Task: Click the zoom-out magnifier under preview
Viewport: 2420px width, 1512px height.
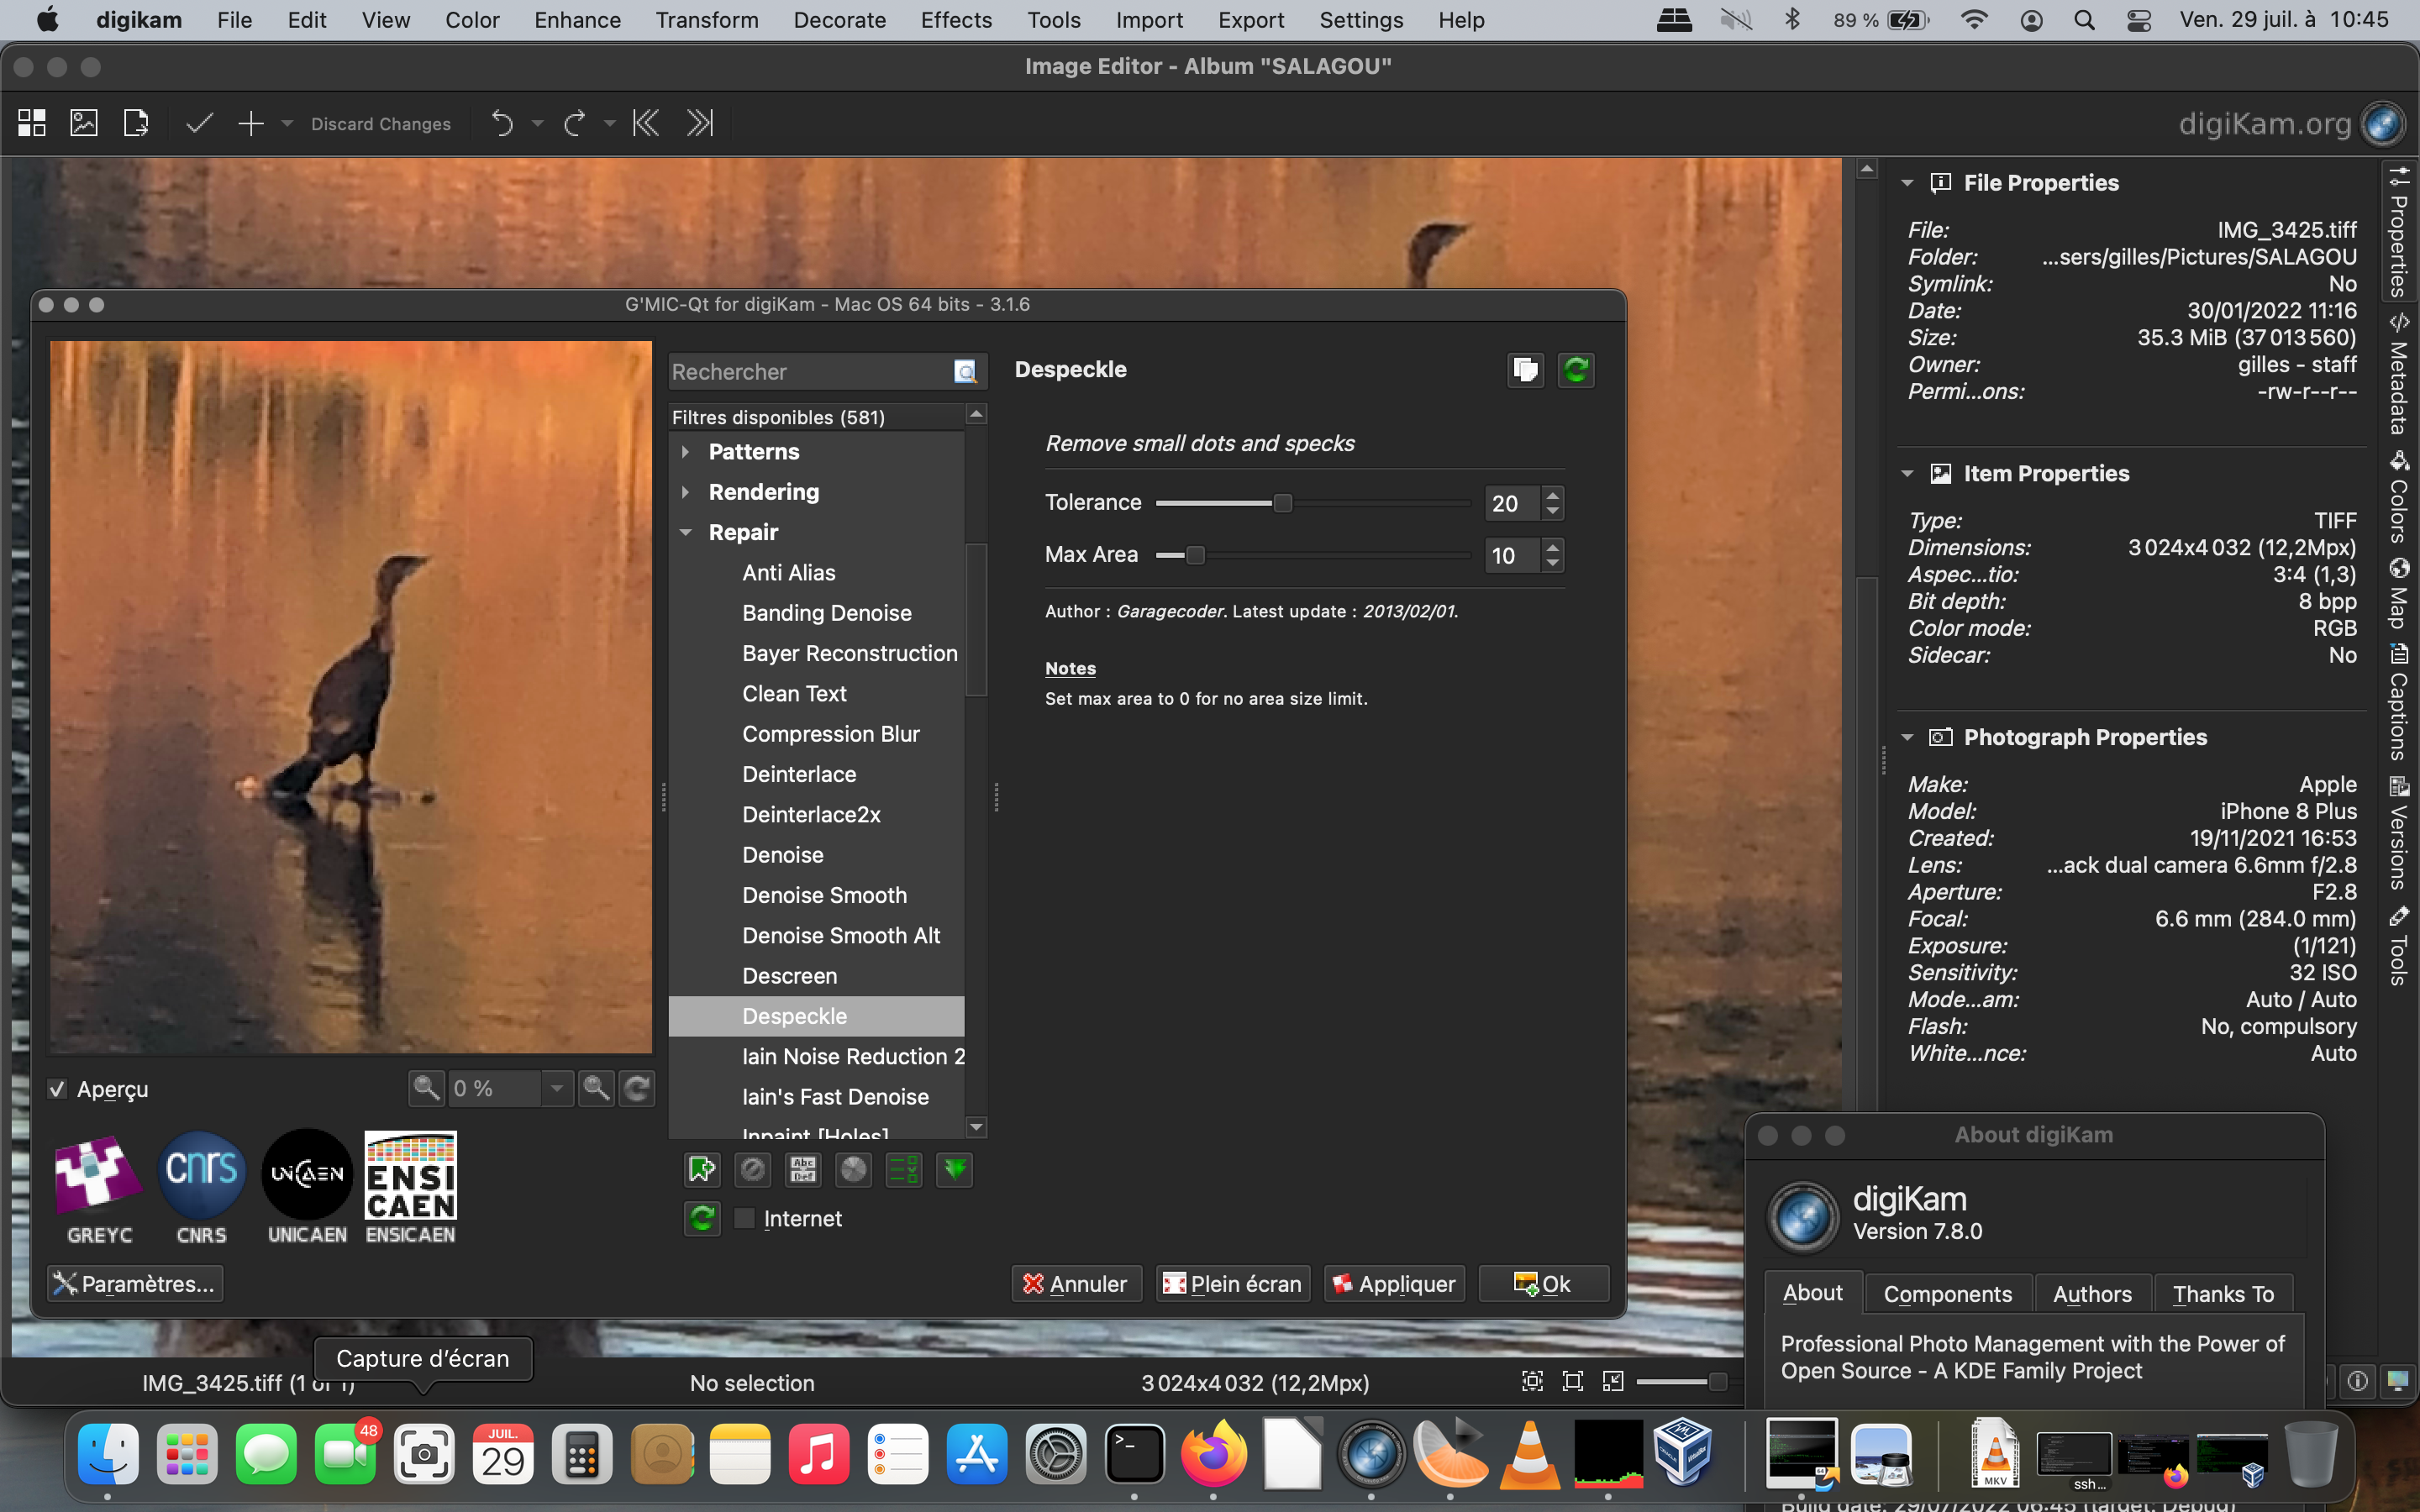Action: 426,1088
